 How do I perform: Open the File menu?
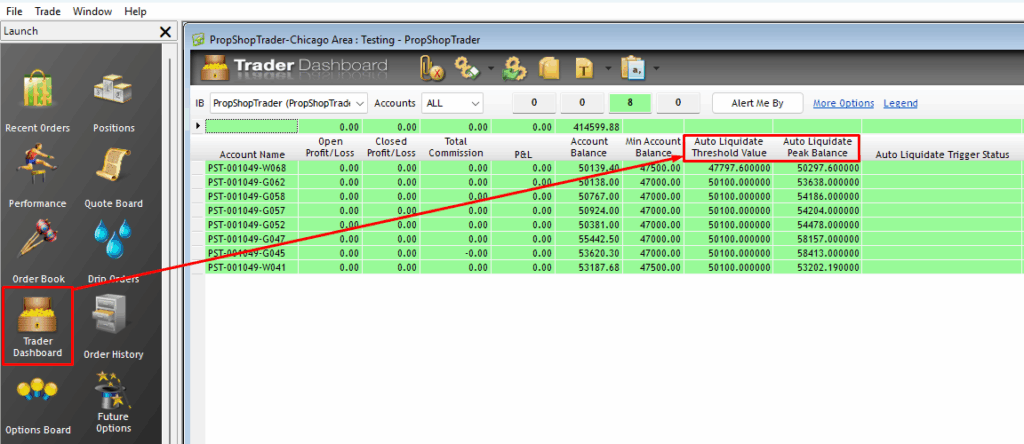[14, 11]
